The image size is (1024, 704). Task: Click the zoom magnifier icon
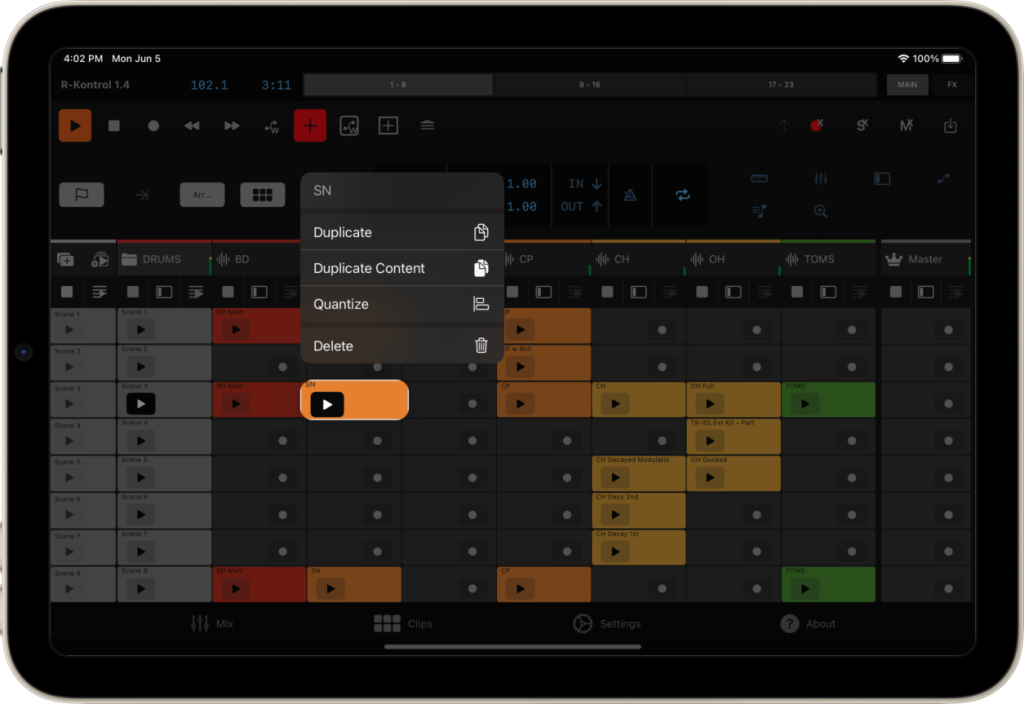pos(820,211)
